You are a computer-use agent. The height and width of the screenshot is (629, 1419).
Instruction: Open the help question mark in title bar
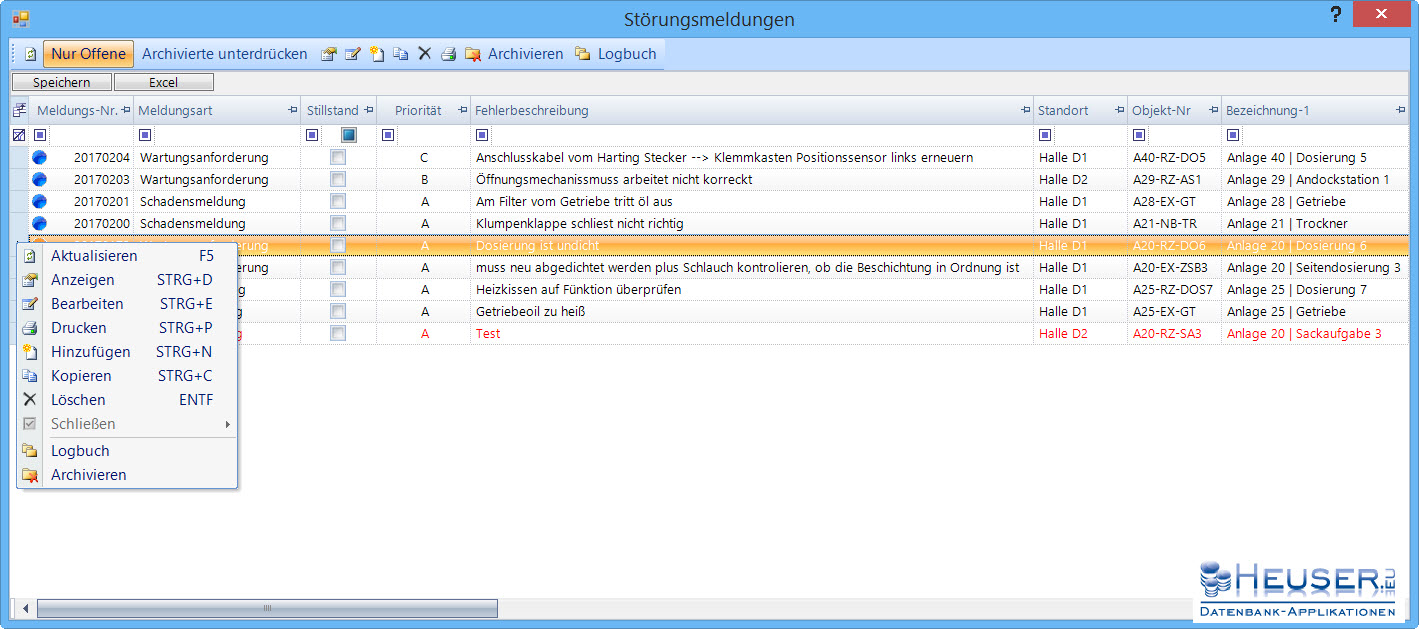click(x=1335, y=15)
